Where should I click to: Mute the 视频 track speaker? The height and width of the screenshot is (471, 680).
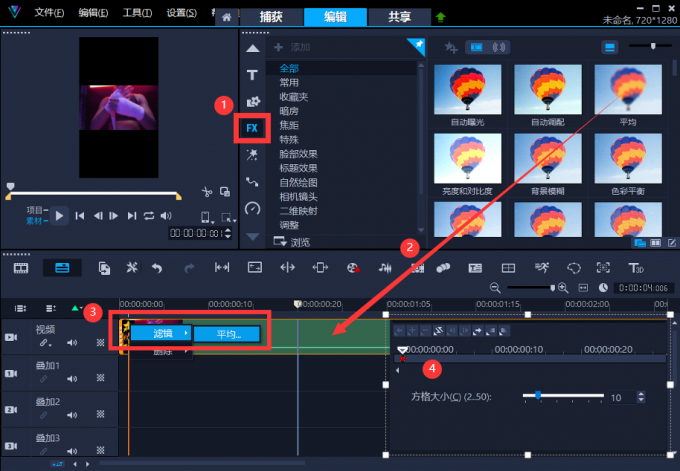click(72, 343)
